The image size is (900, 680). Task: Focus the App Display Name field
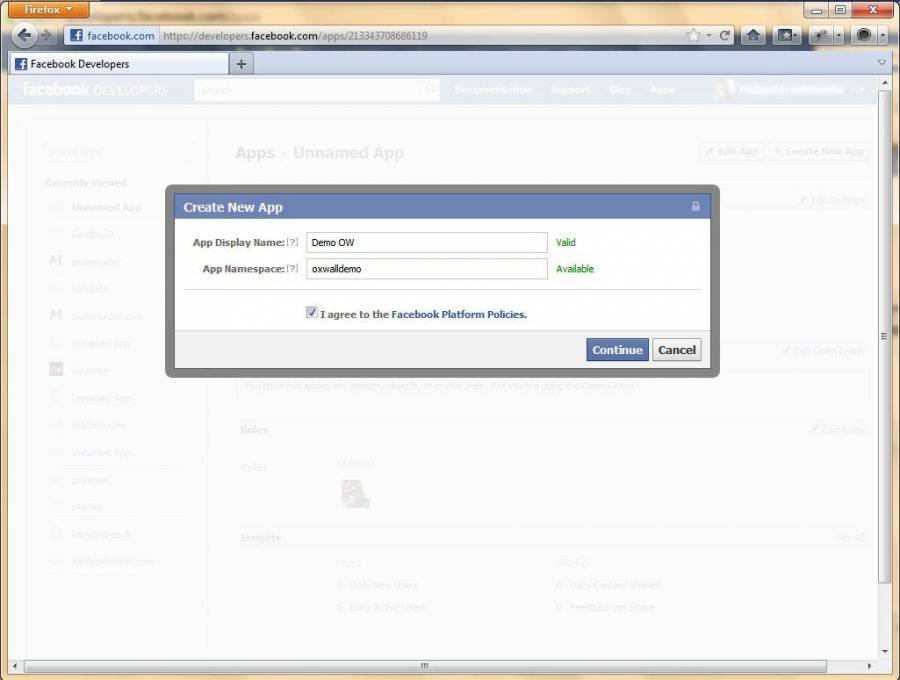(426, 242)
